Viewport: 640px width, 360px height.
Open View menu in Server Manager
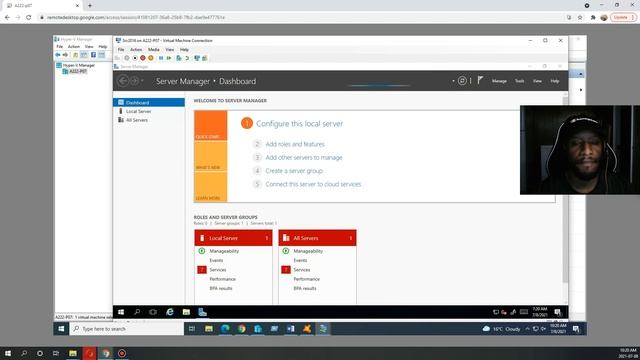click(537, 81)
